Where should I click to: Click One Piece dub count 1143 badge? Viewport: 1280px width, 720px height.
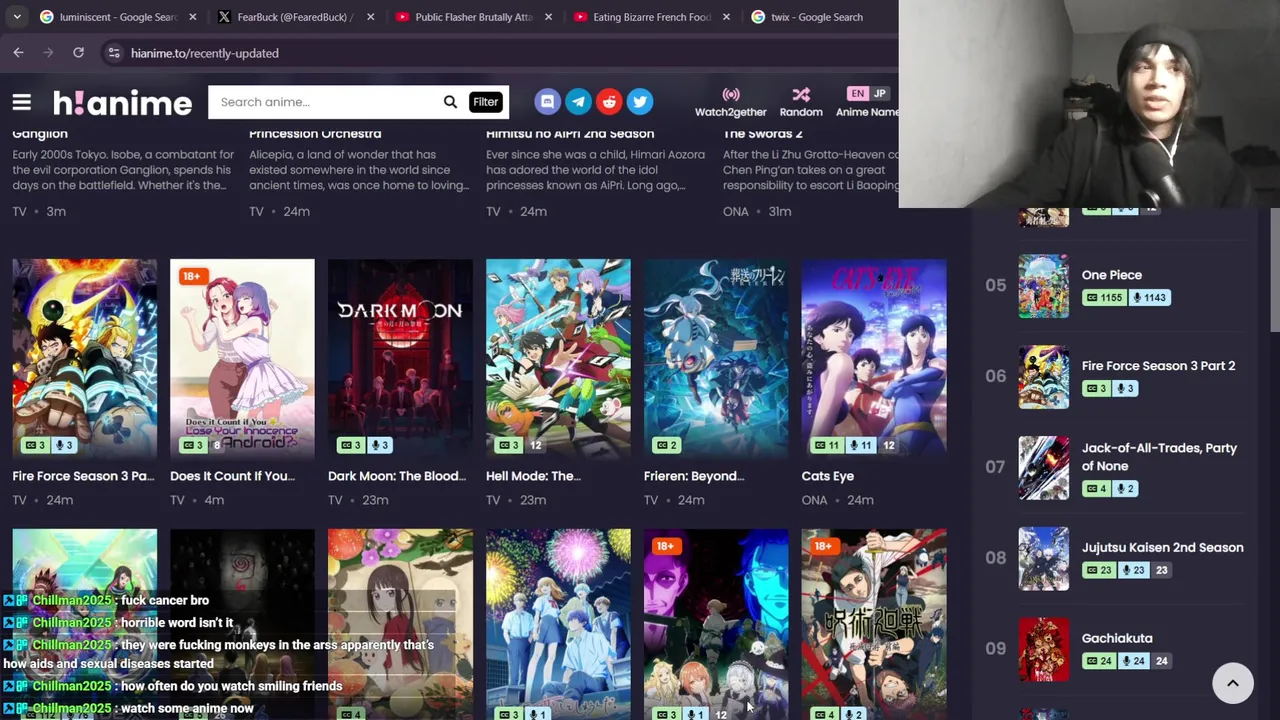(1149, 298)
